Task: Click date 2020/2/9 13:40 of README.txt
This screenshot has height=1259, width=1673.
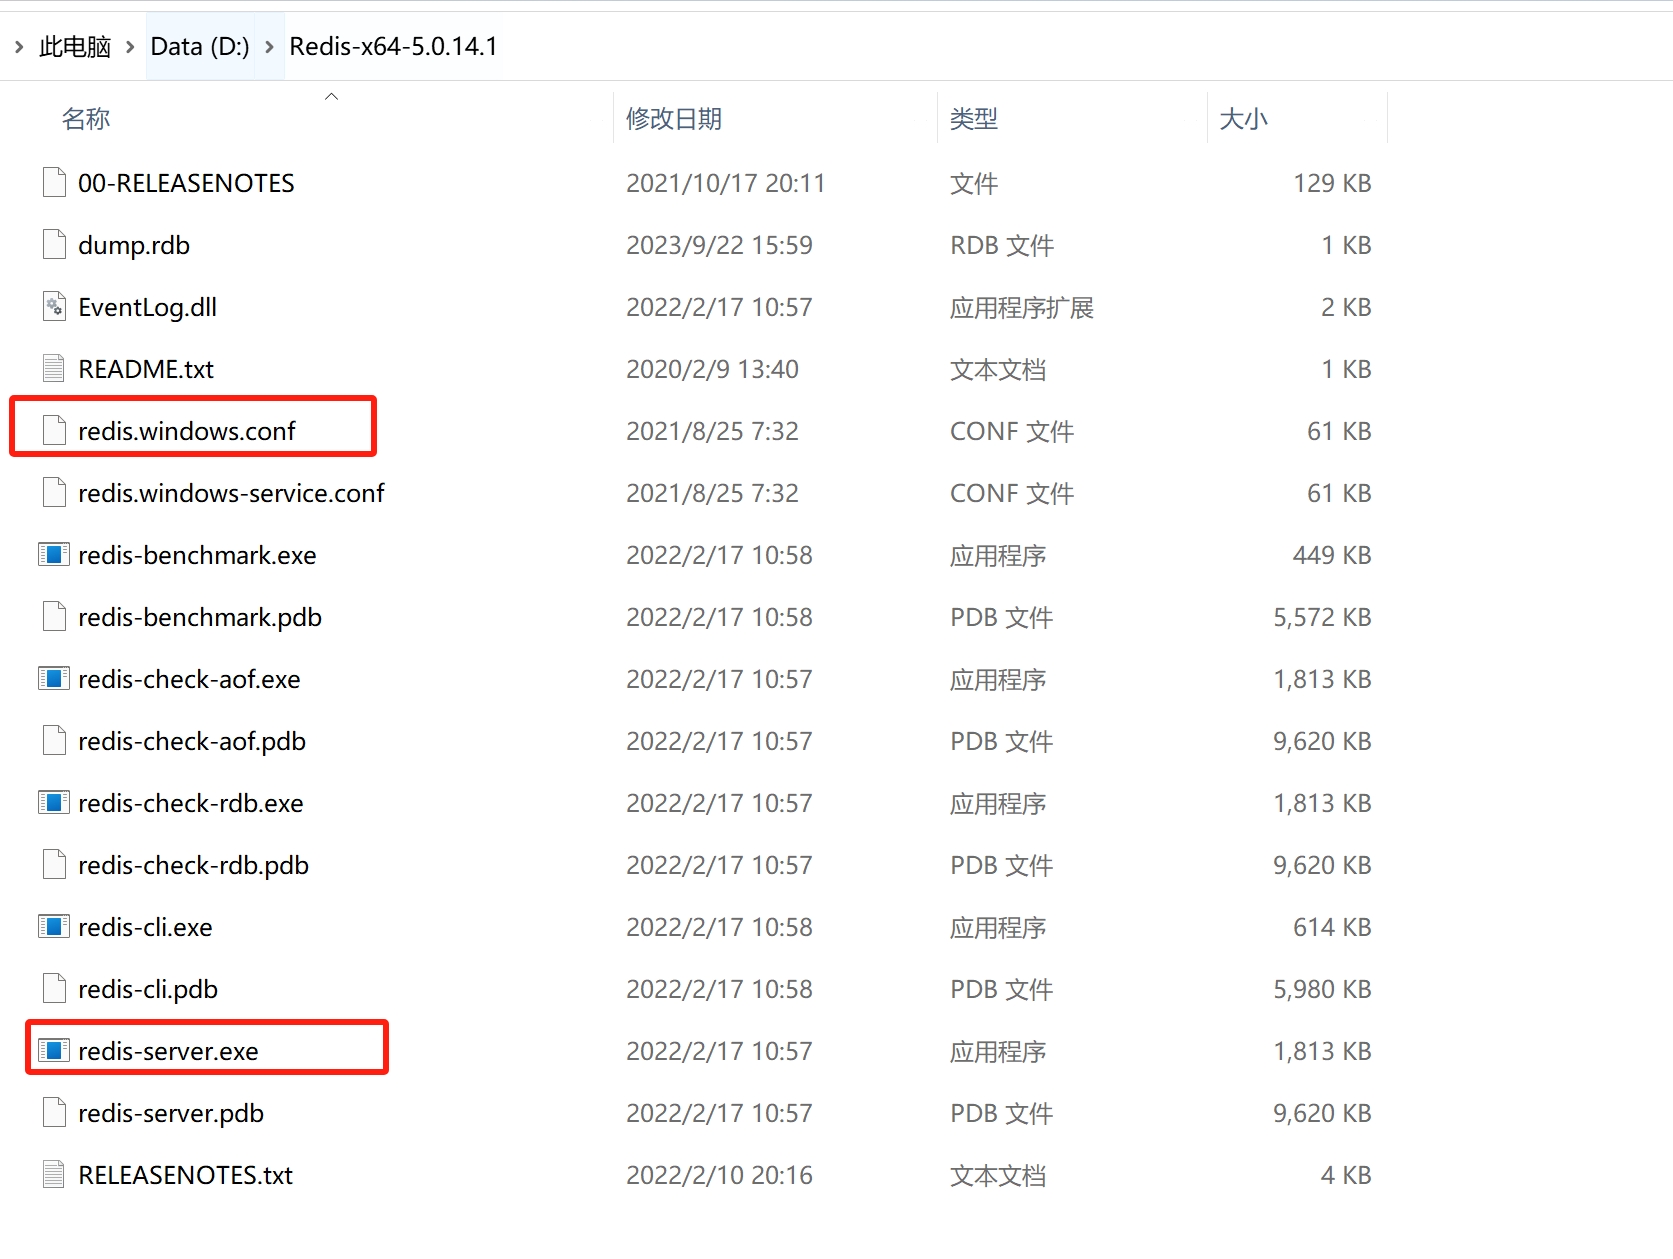Action: 712,369
